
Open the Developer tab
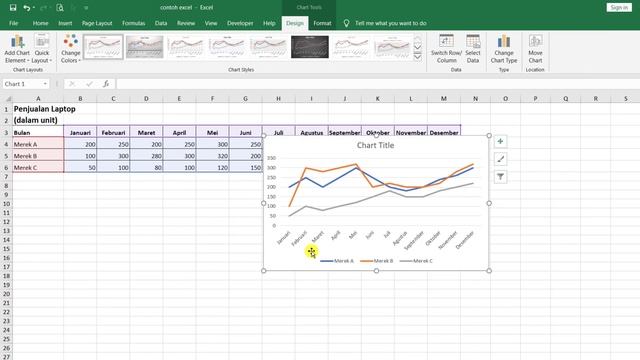point(240,23)
